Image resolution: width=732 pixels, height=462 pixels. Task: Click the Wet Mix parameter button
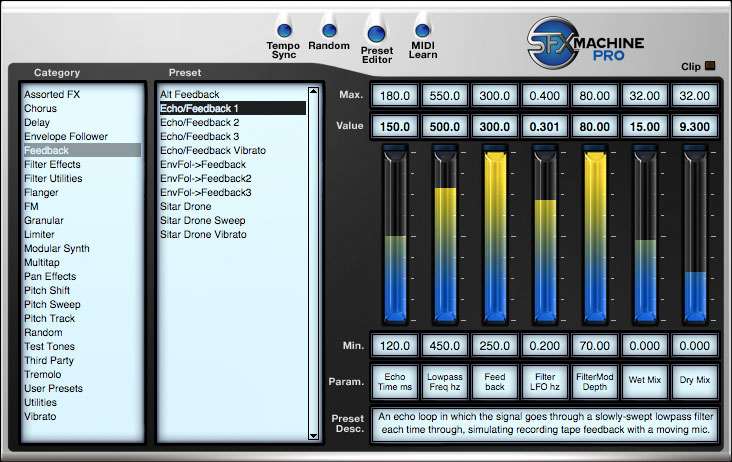click(x=645, y=380)
